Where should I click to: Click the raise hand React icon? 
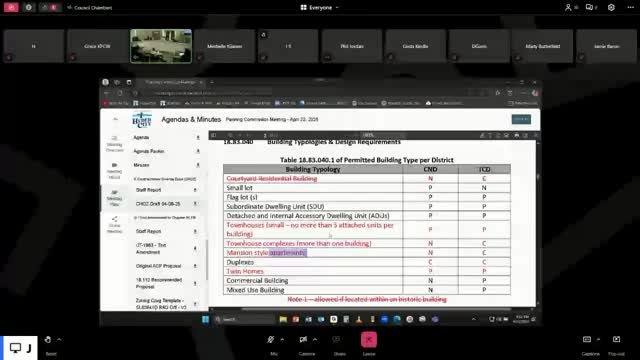48,340
